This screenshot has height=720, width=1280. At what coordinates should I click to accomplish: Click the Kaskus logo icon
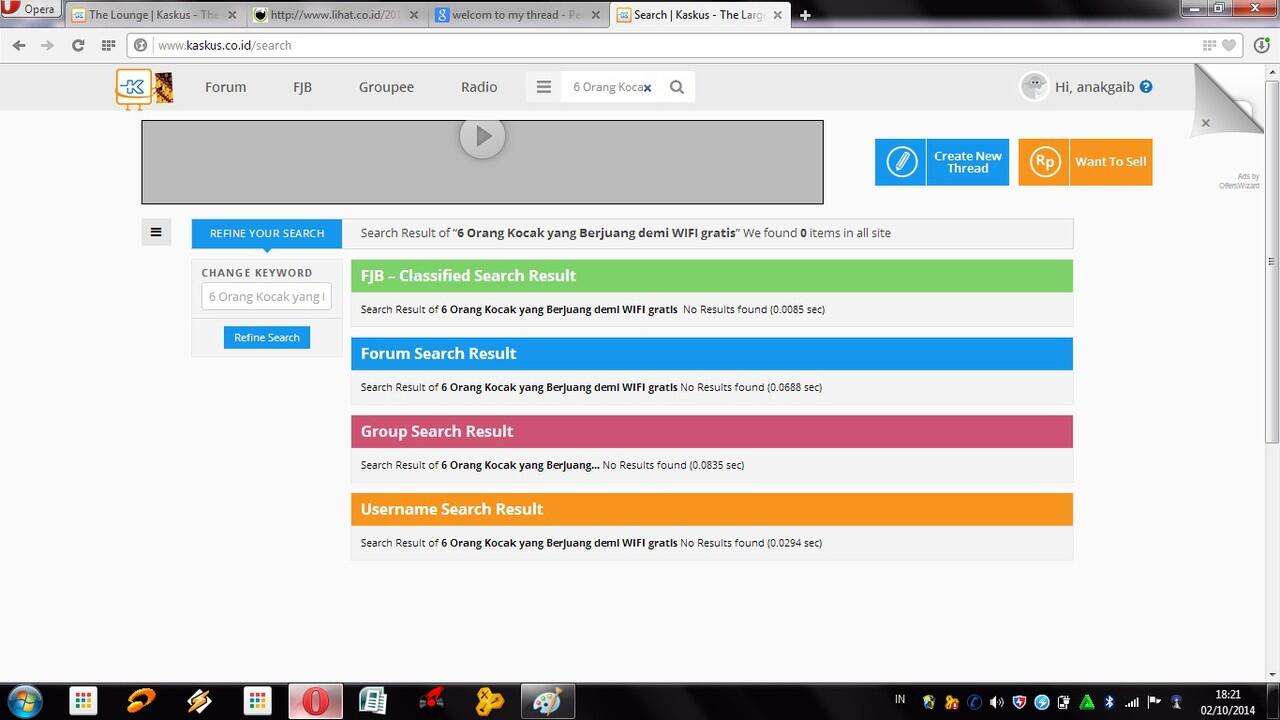point(133,88)
